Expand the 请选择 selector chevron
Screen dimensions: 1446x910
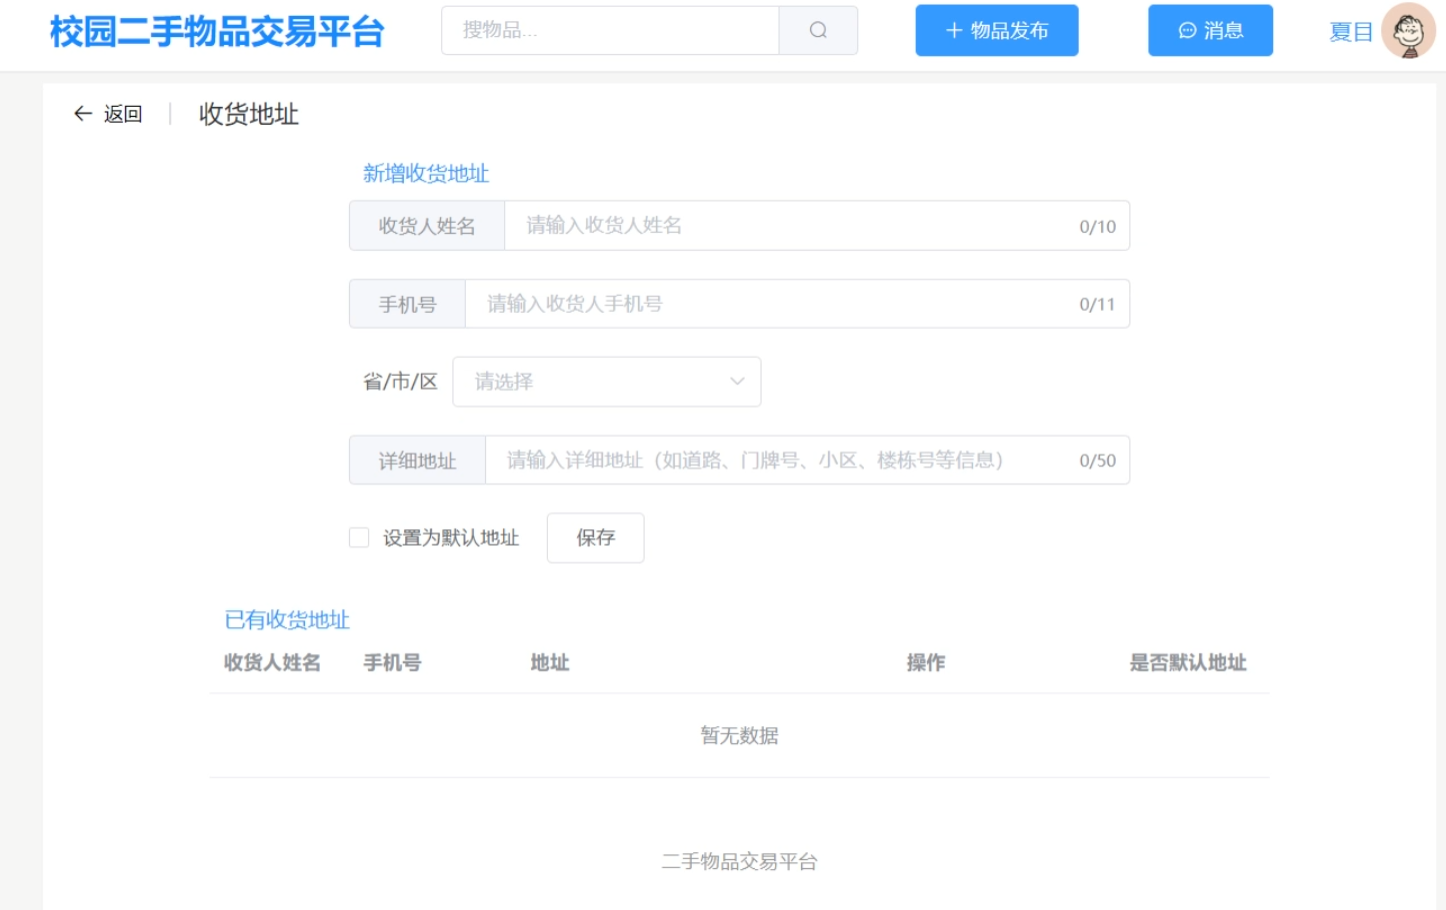pyautogui.click(x=737, y=381)
